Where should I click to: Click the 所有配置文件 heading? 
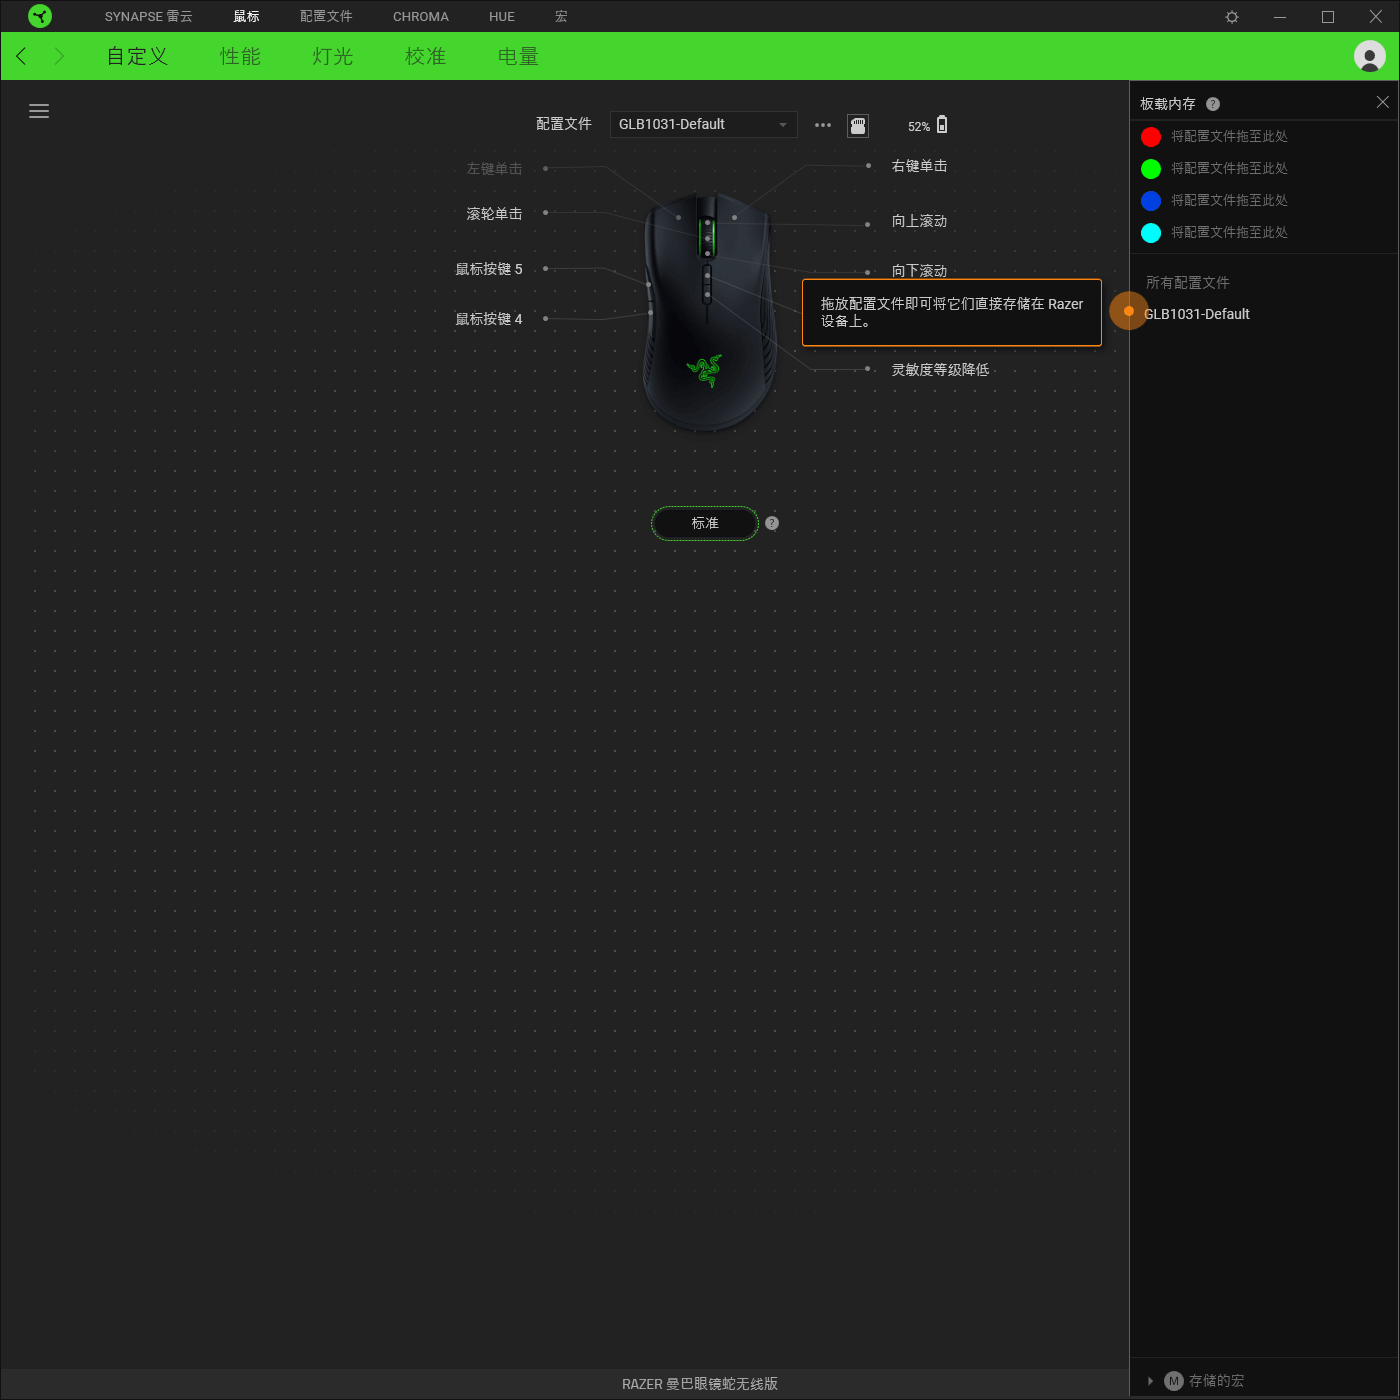(1188, 283)
